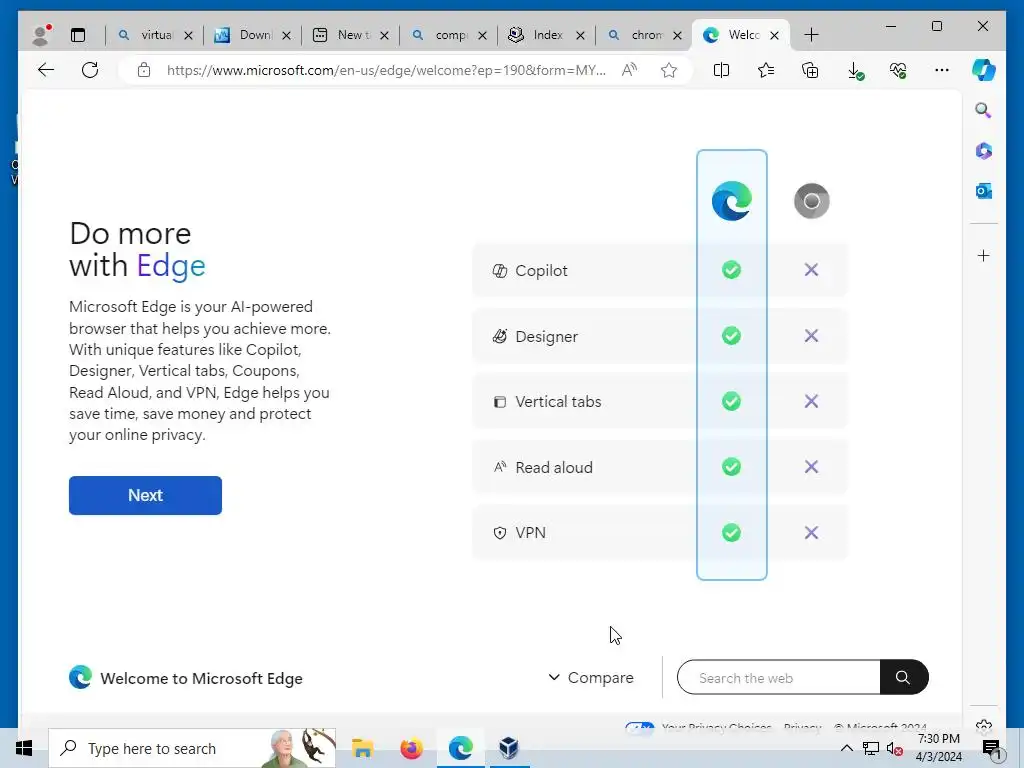Launch Copilot from the toolbar
This screenshot has width=1024, height=768.
click(984, 70)
